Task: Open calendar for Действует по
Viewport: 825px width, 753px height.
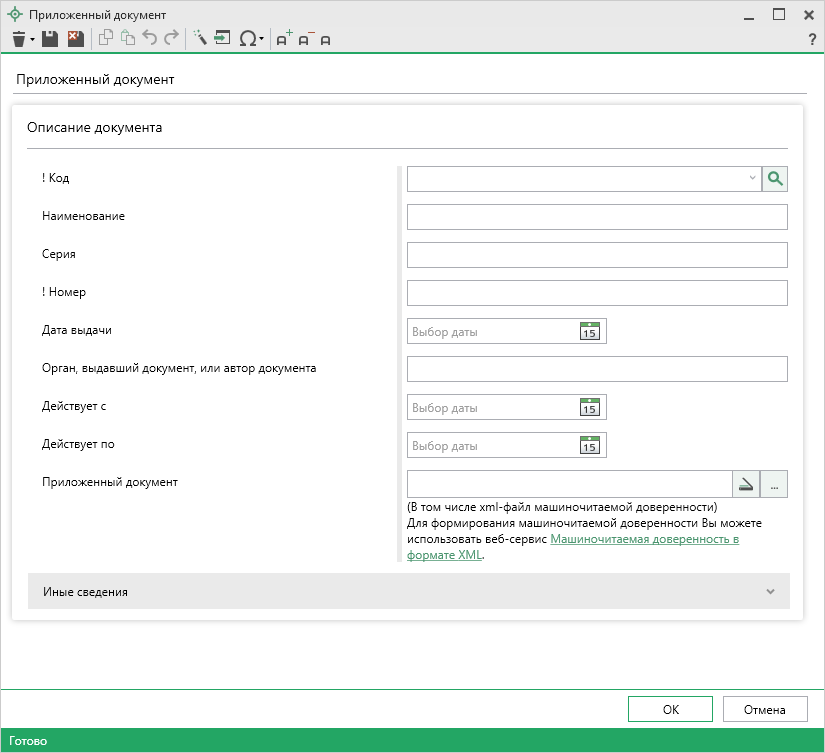Action: [589, 445]
